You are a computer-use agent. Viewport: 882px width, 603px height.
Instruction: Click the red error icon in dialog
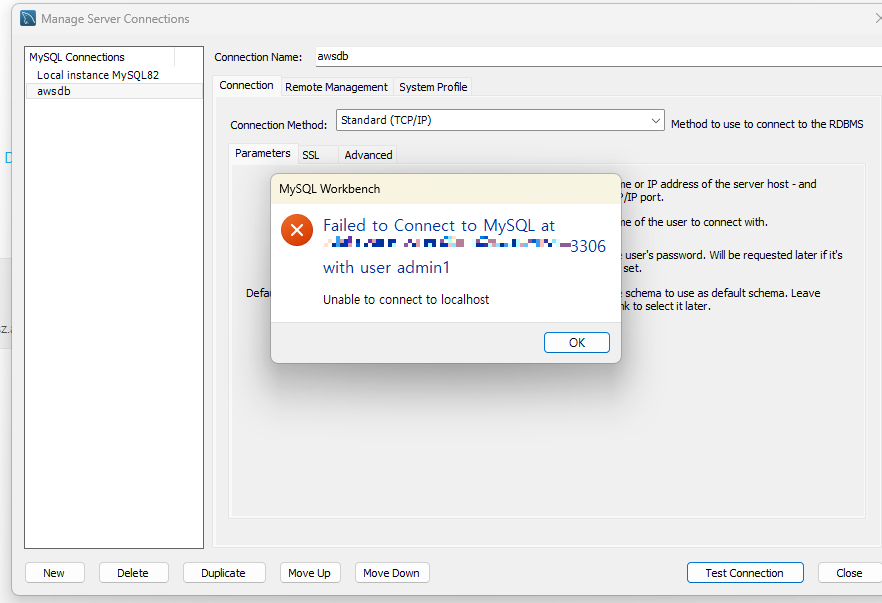[297, 230]
